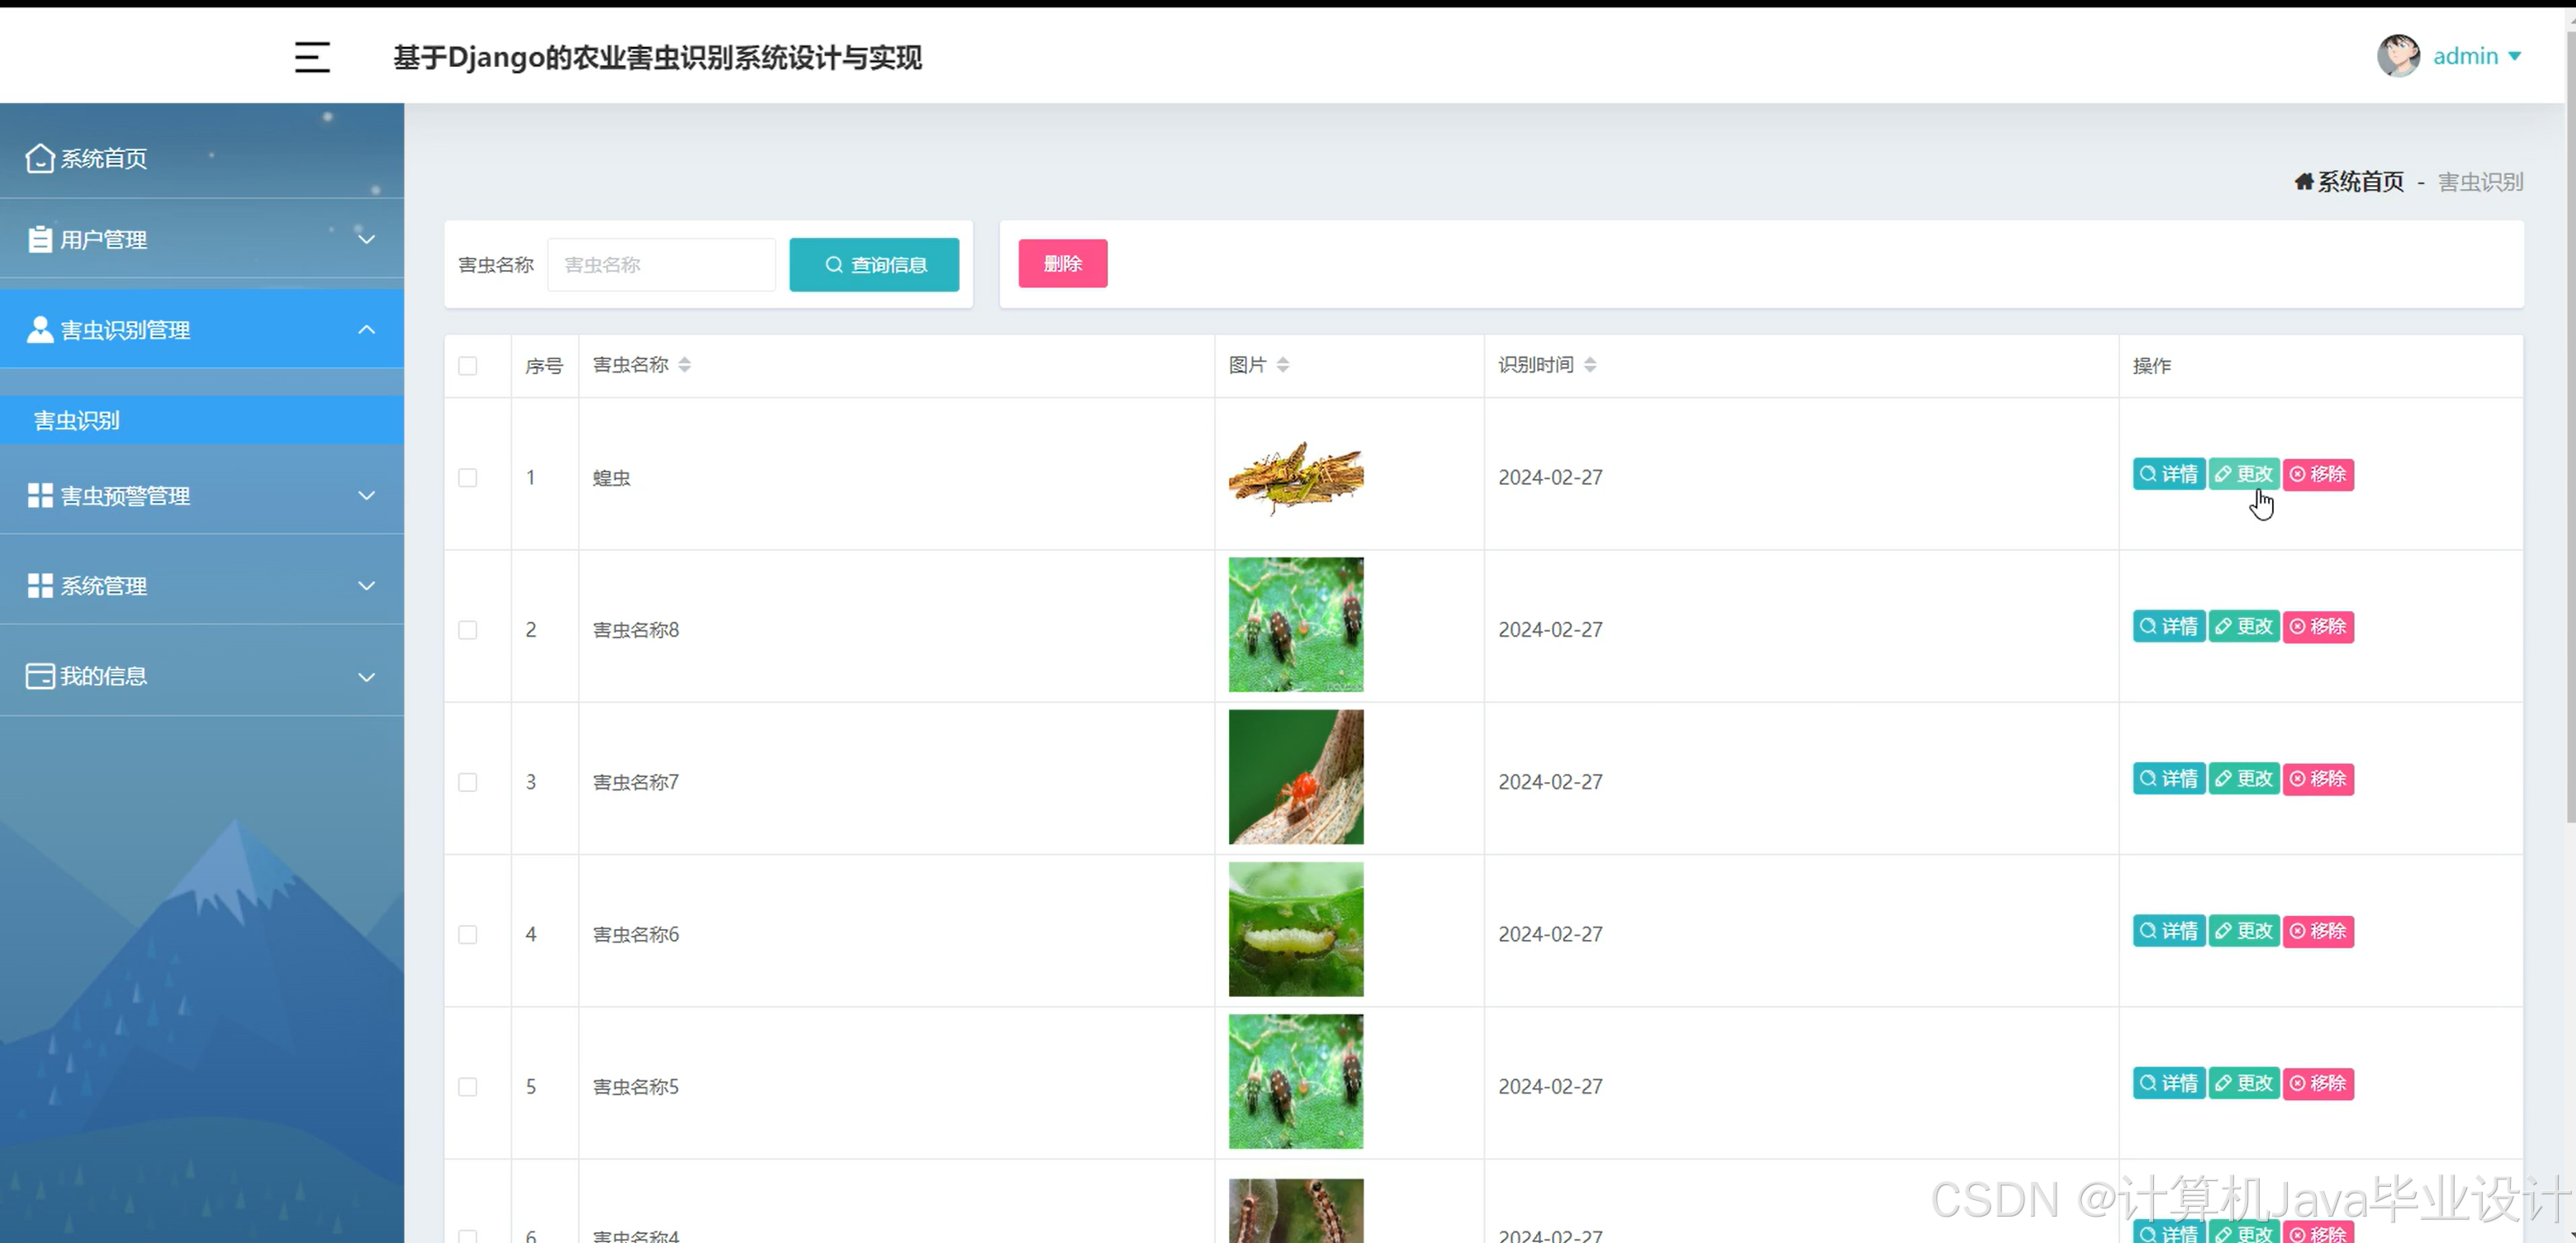The width and height of the screenshot is (2576, 1243).
Task: Check the checkbox for row 害虫名称6
Action: click(467, 934)
